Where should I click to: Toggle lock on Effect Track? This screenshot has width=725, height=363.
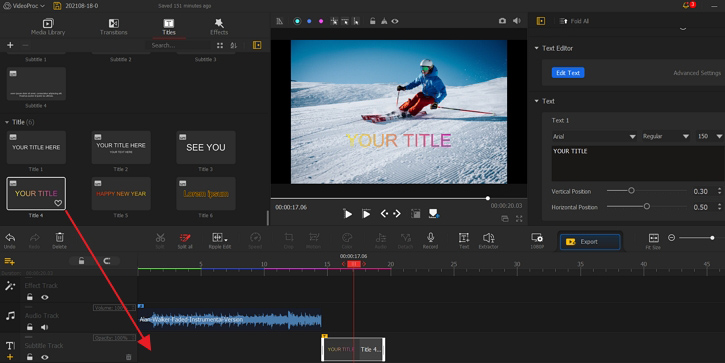30,297
